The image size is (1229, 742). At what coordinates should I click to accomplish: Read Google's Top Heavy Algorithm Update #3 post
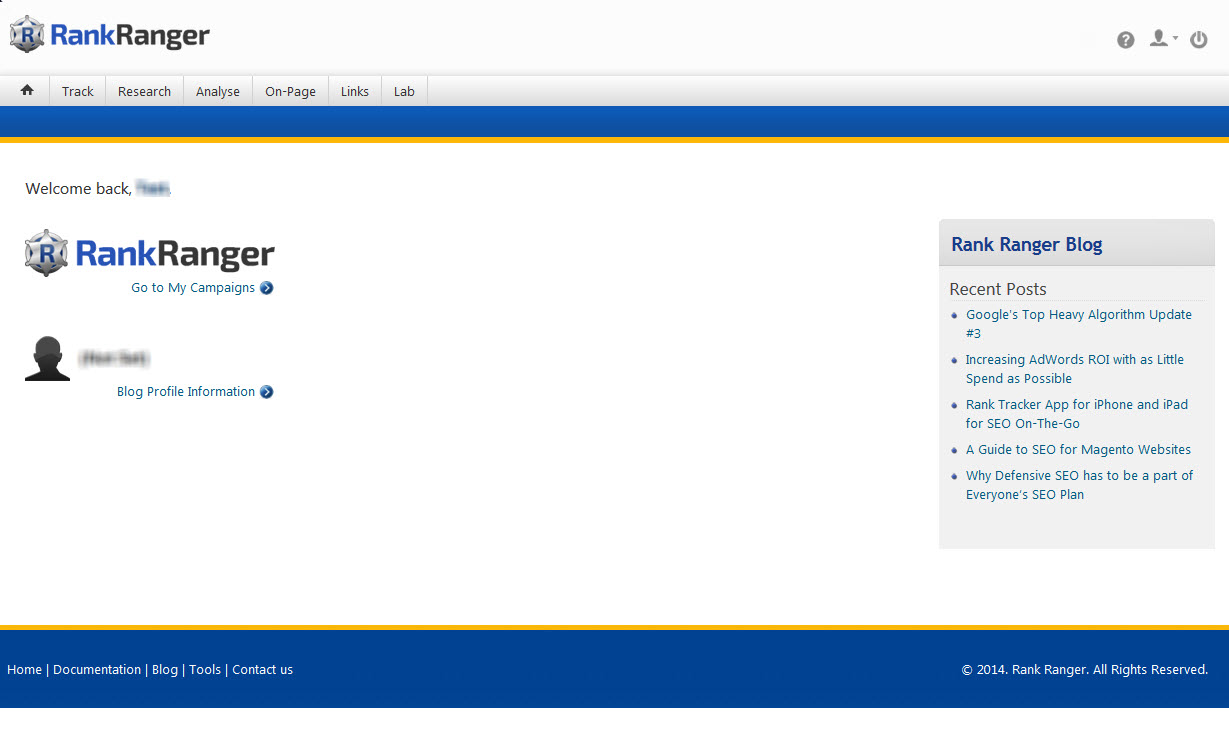click(1079, 324)
